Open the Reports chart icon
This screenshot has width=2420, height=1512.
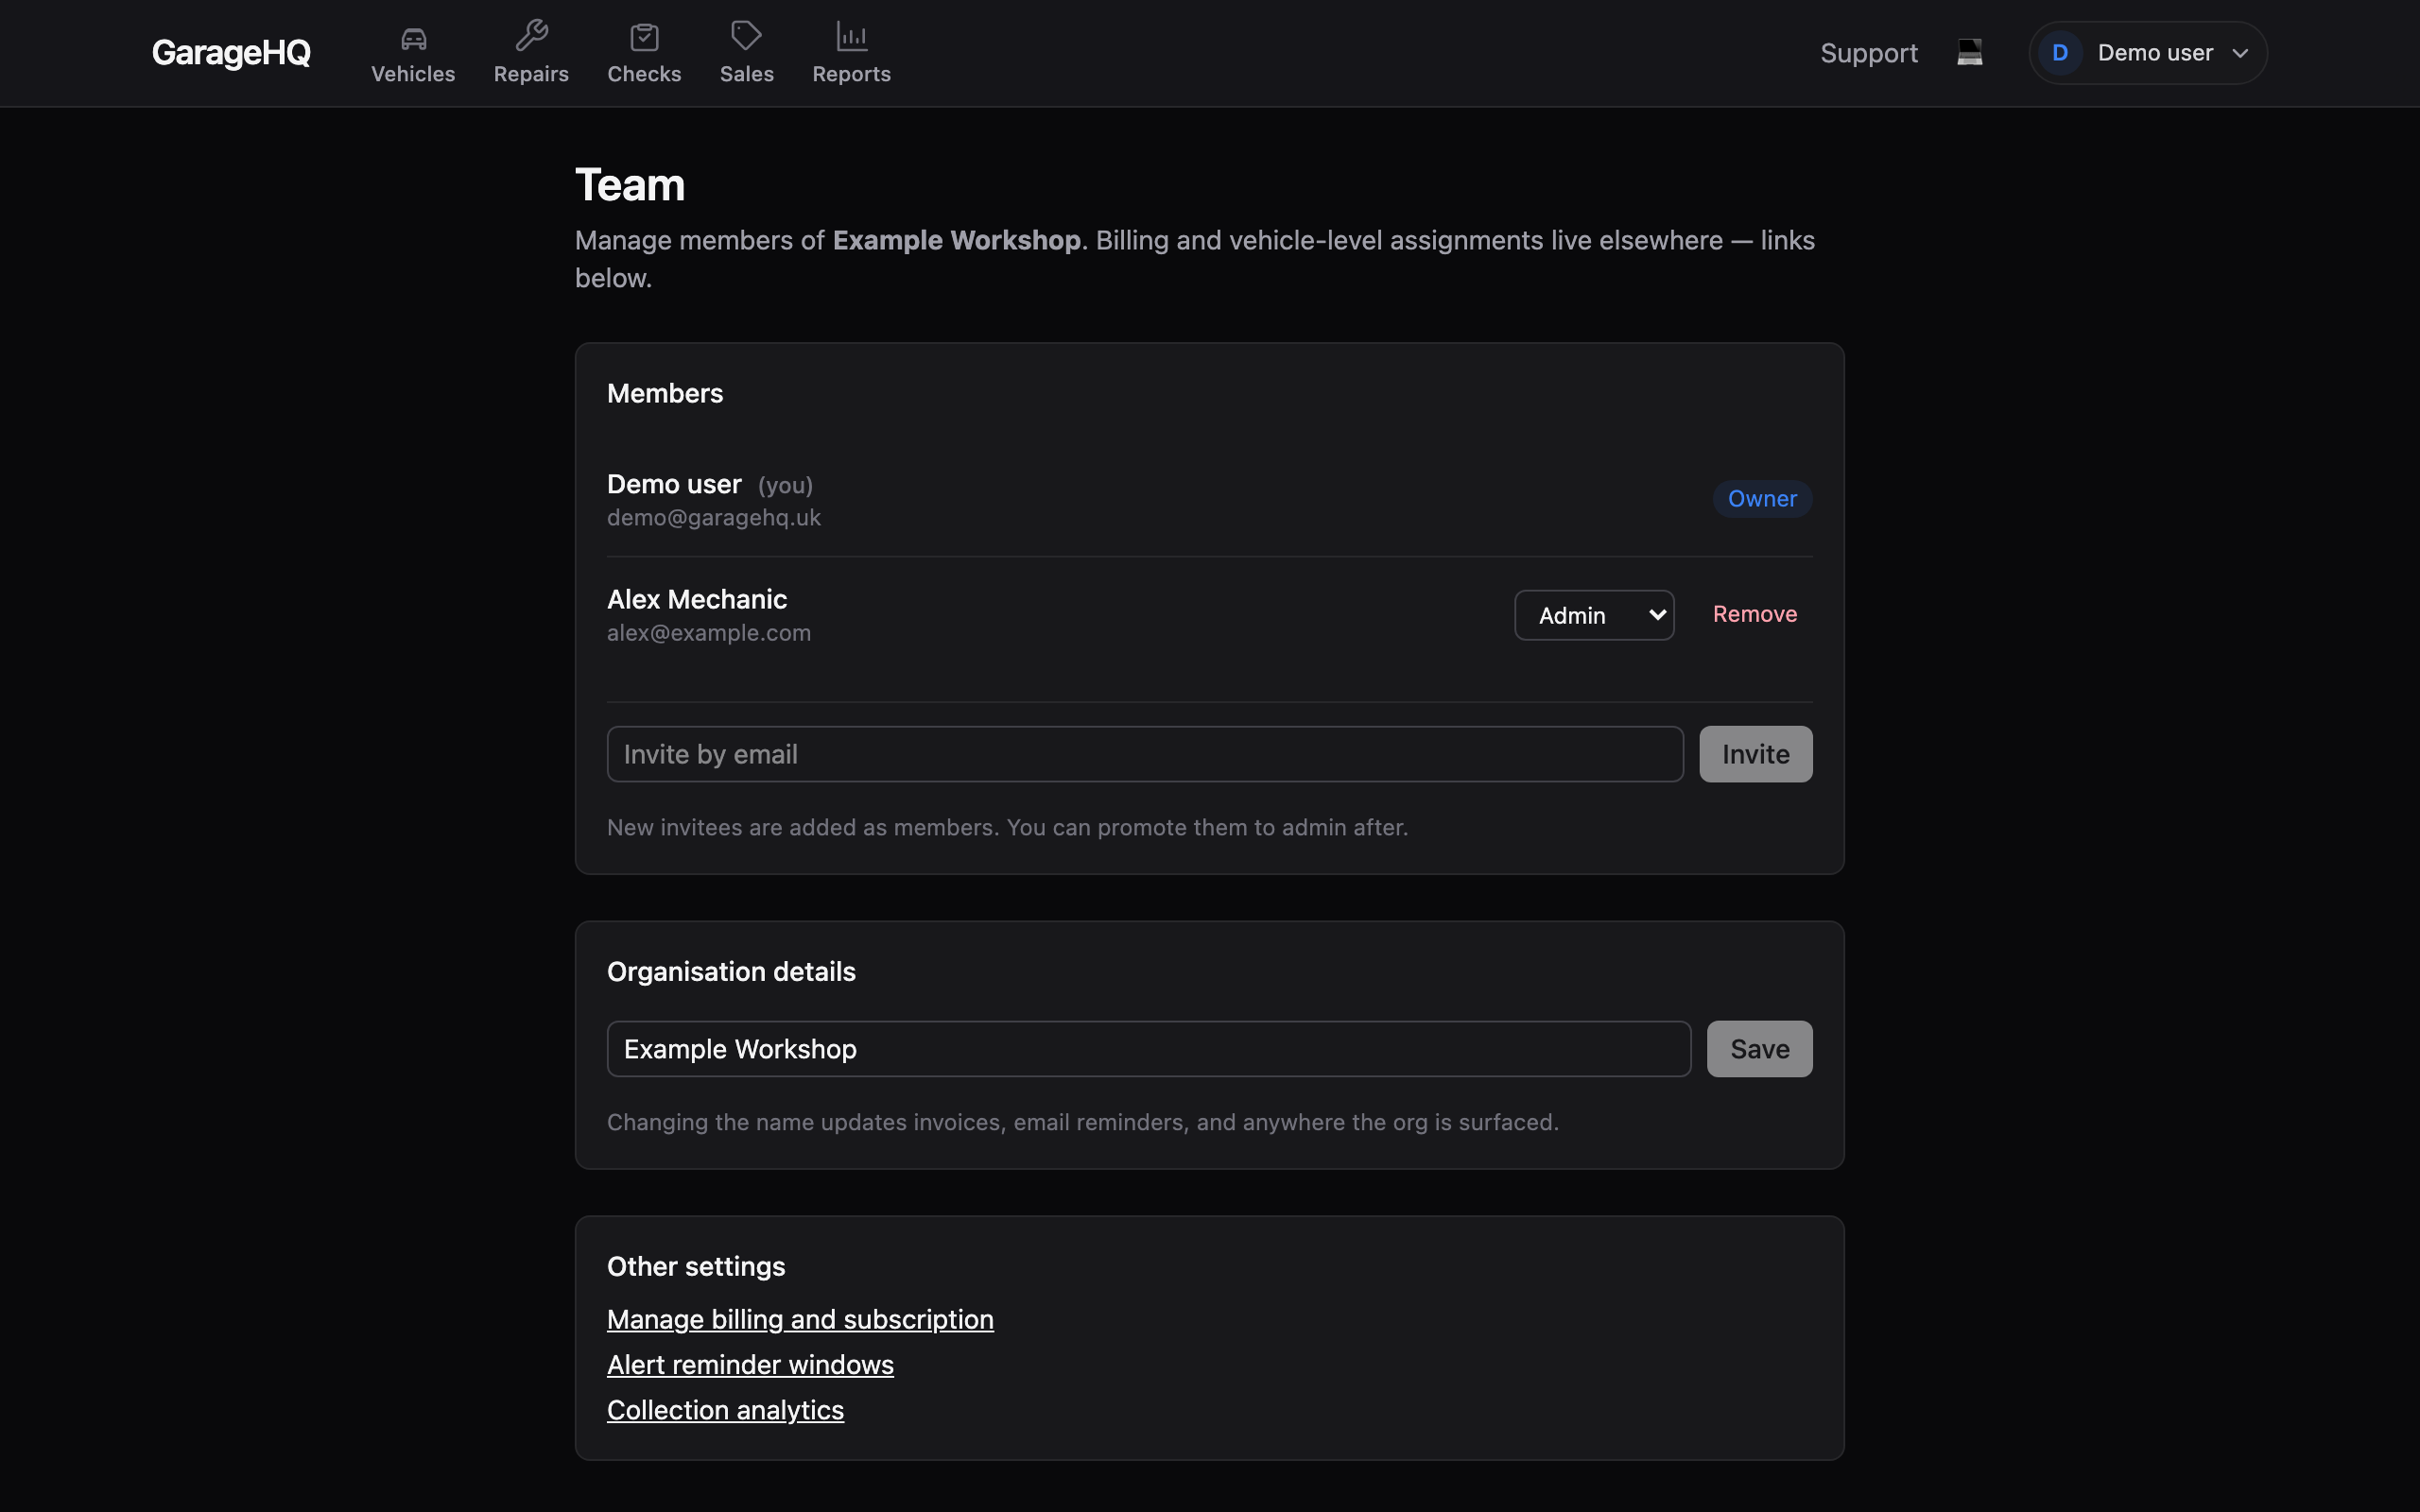851,37
